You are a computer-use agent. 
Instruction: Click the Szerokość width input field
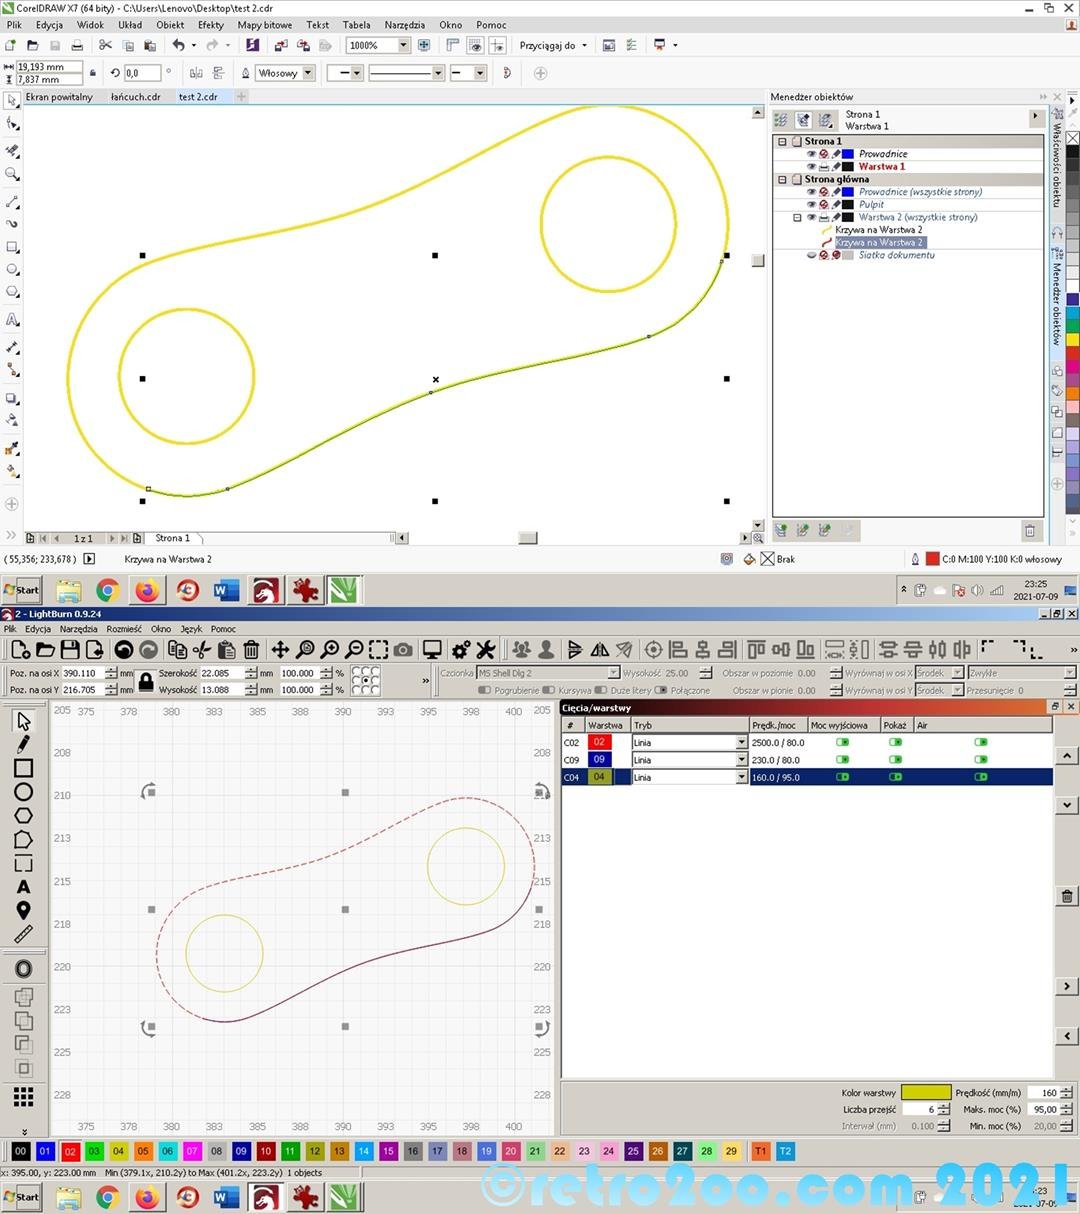tap(220, 673)
